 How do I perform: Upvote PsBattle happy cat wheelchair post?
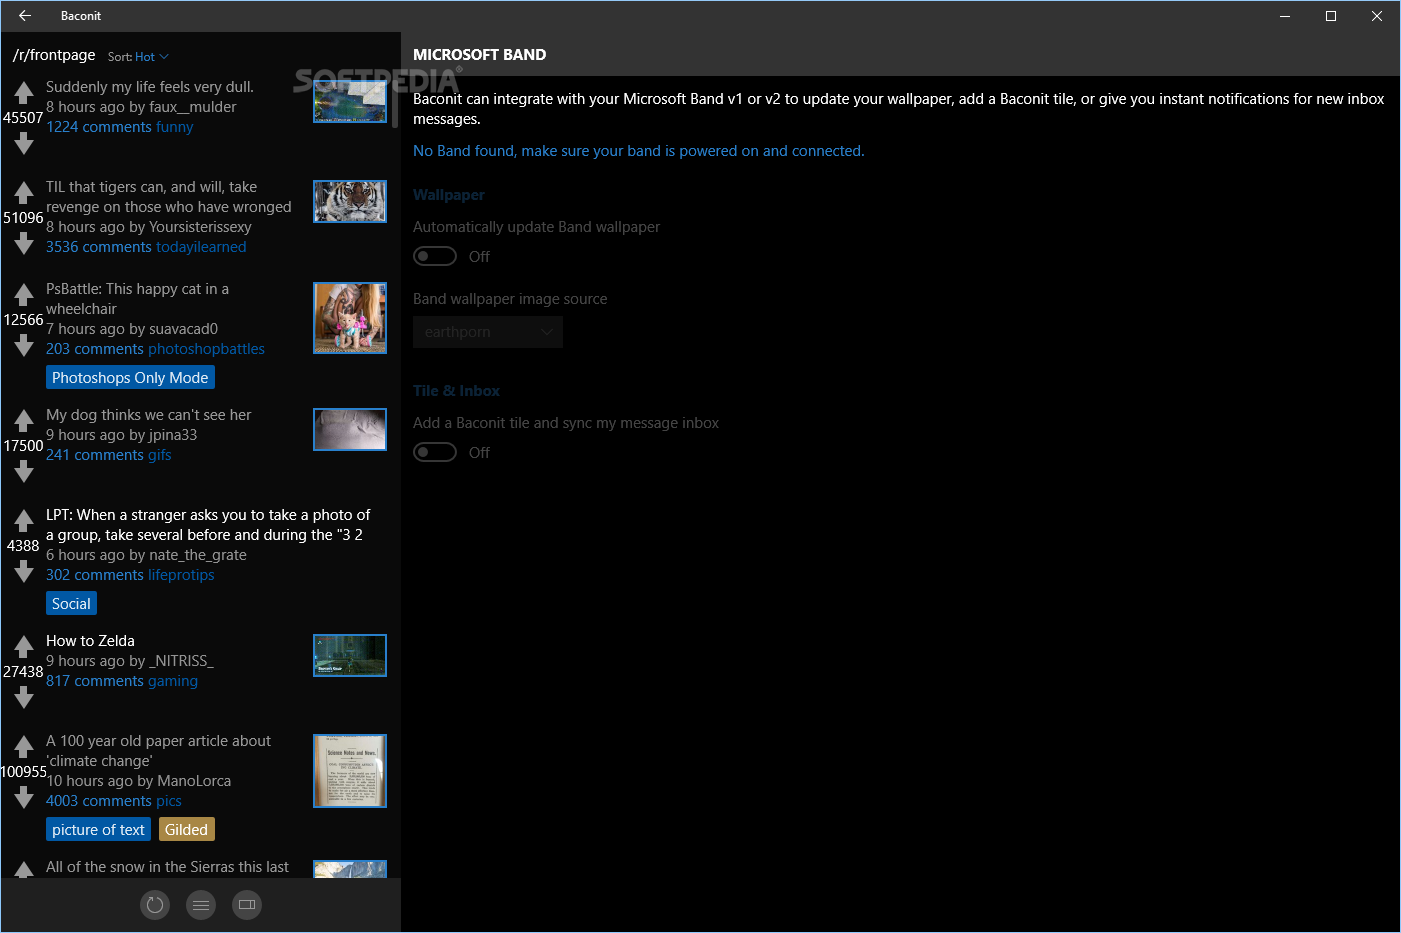pyautogui.click(x=24, y=295)
